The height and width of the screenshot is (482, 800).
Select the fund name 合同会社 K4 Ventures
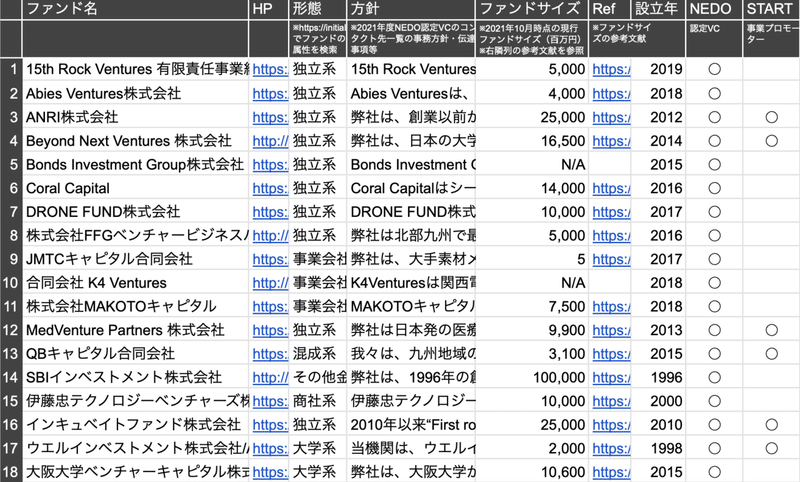coord(96,283)
